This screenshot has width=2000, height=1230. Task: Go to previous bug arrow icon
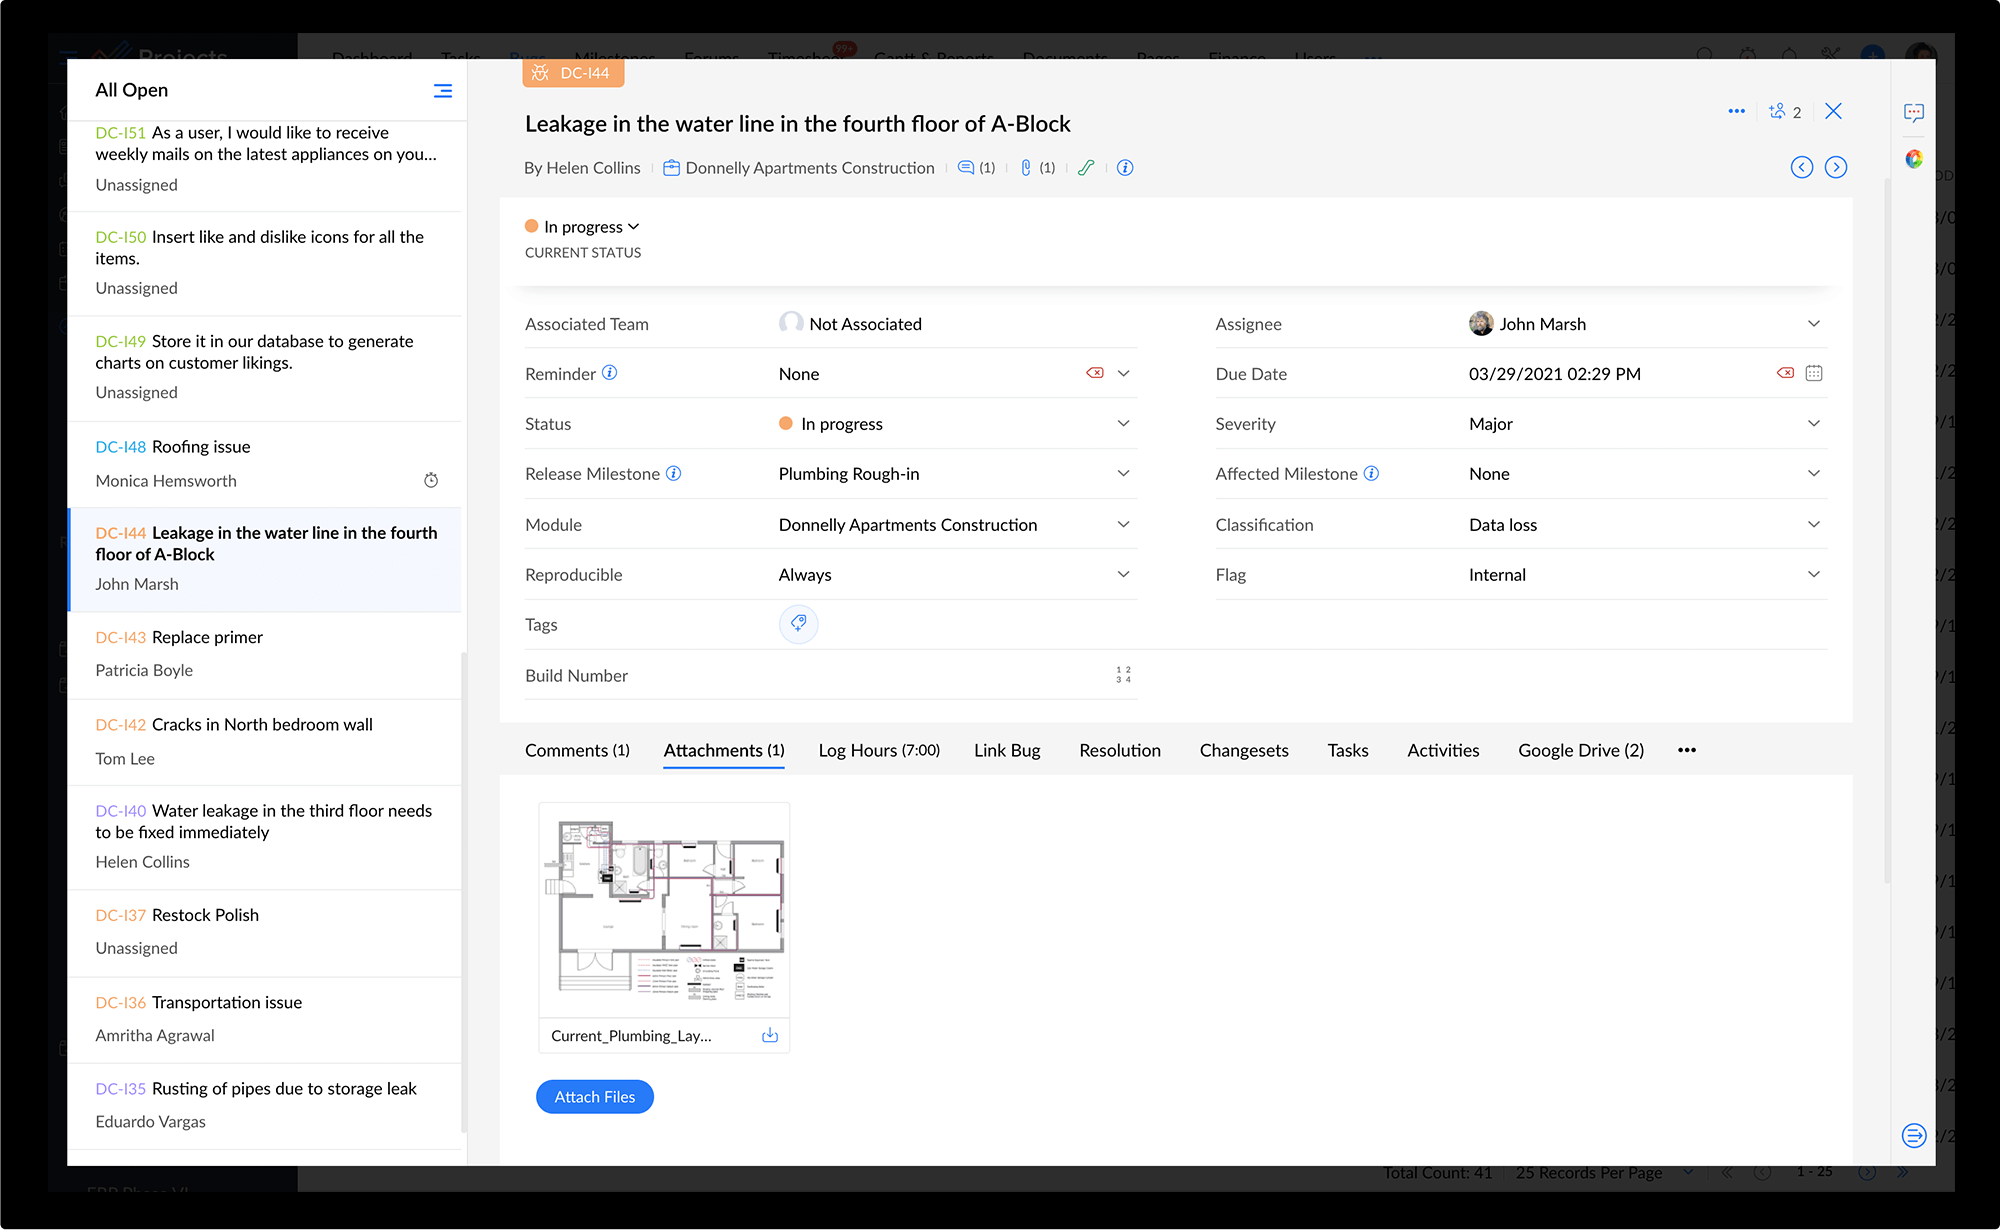coord(1802,167)
